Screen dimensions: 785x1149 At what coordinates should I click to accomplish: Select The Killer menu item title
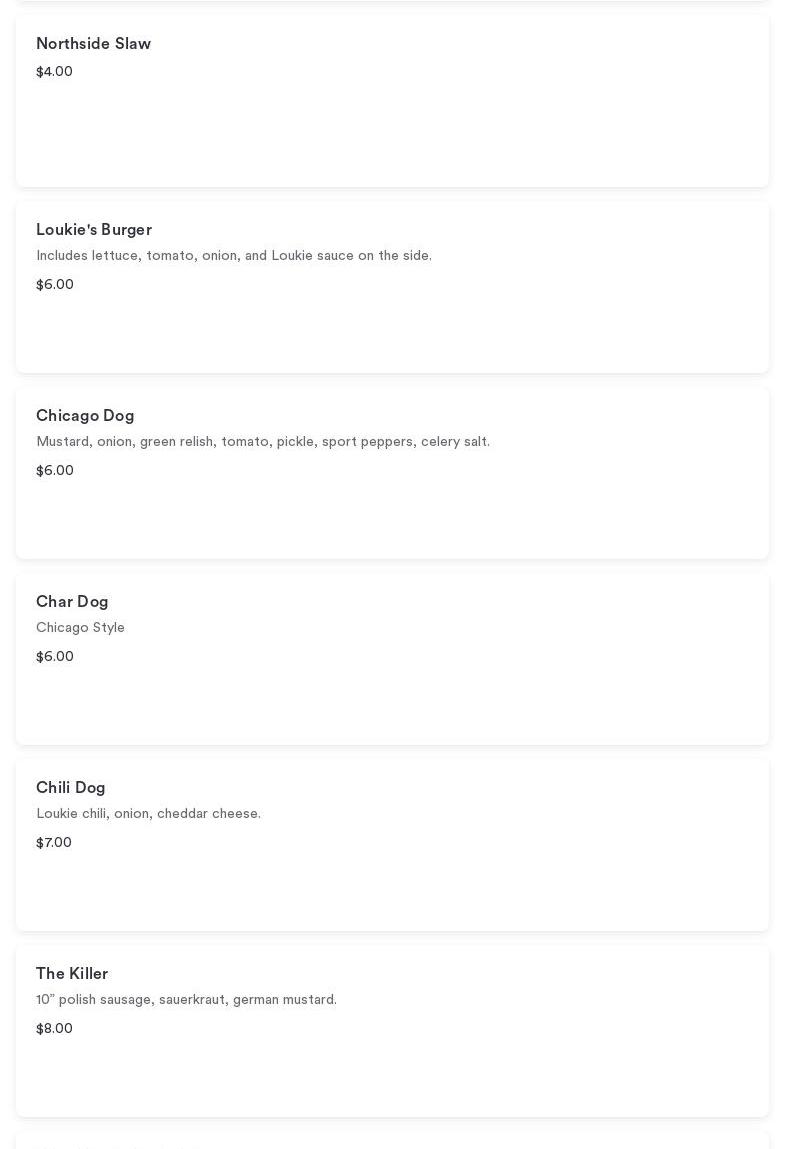[x=72, y=974]
